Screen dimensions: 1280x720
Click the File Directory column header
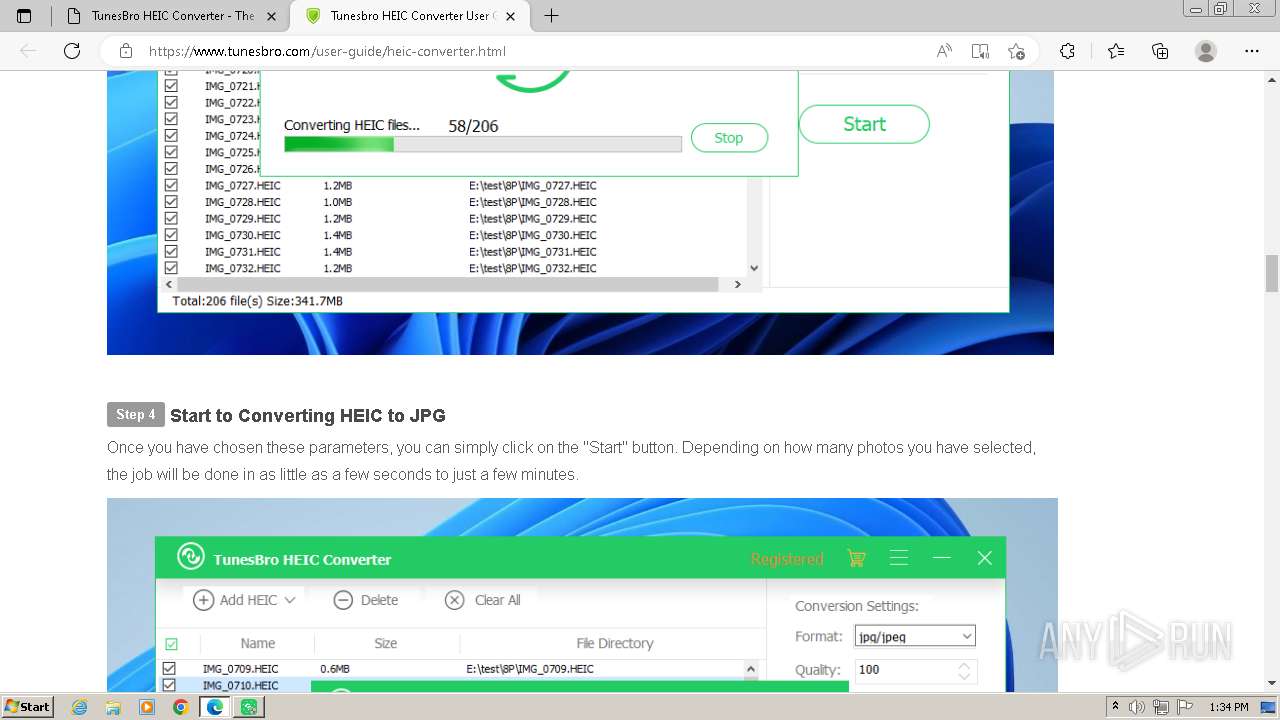tap(615, 643)
